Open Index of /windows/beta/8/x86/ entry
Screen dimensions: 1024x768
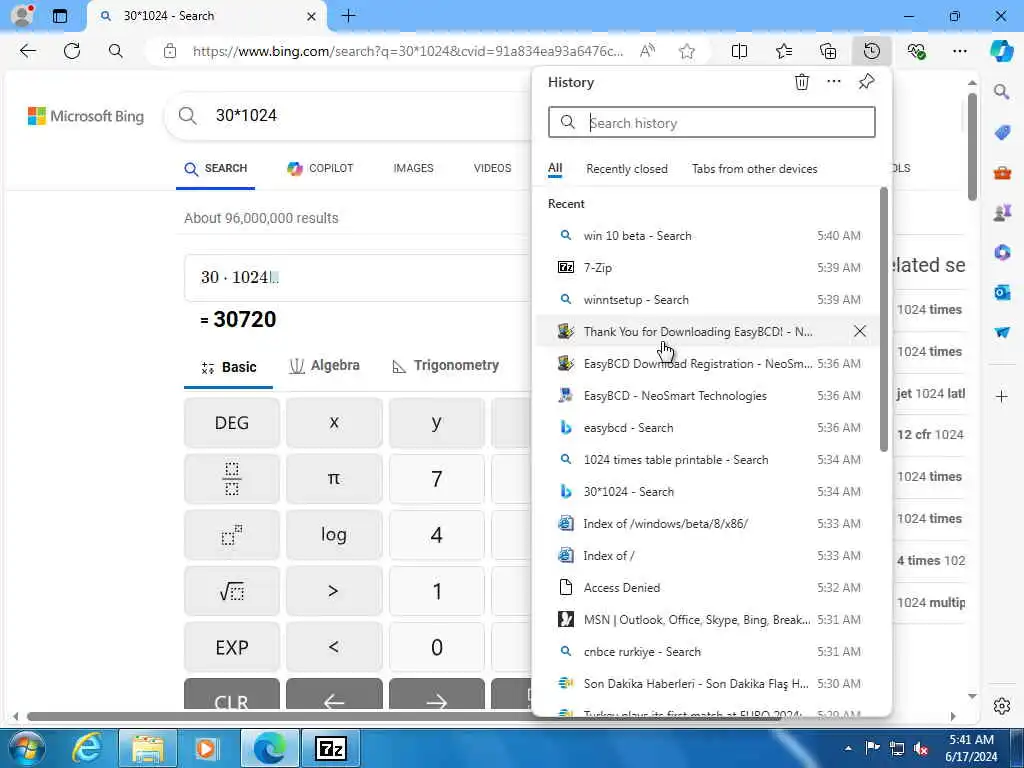point(709,524)
